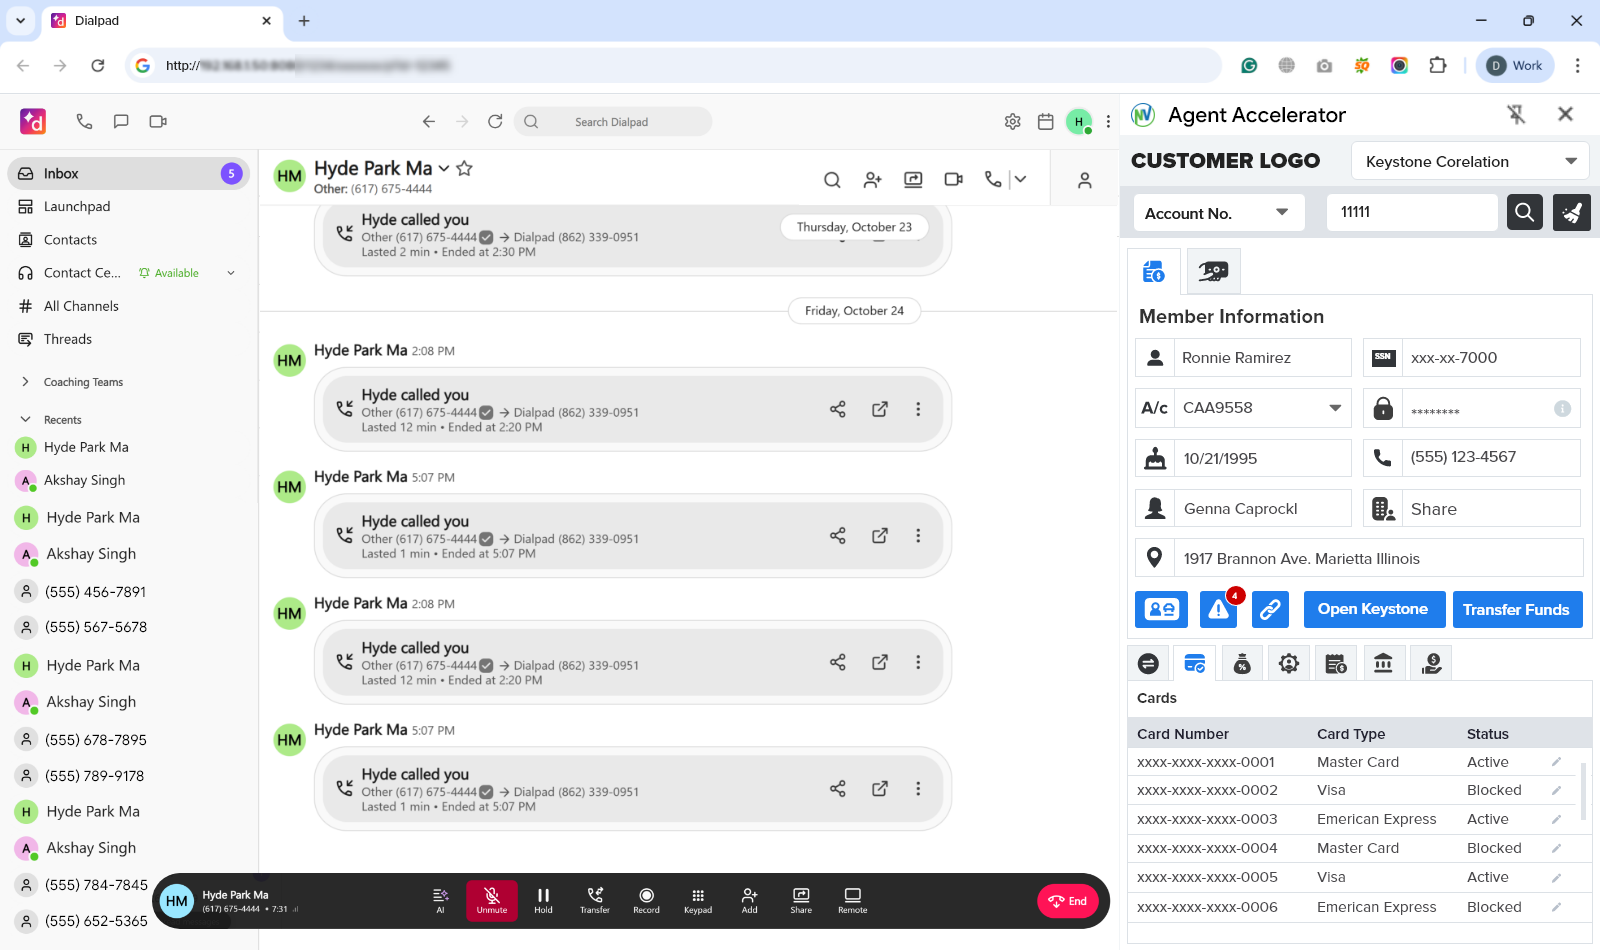Open Keystone Corelation dropdown

[1470, 161]
